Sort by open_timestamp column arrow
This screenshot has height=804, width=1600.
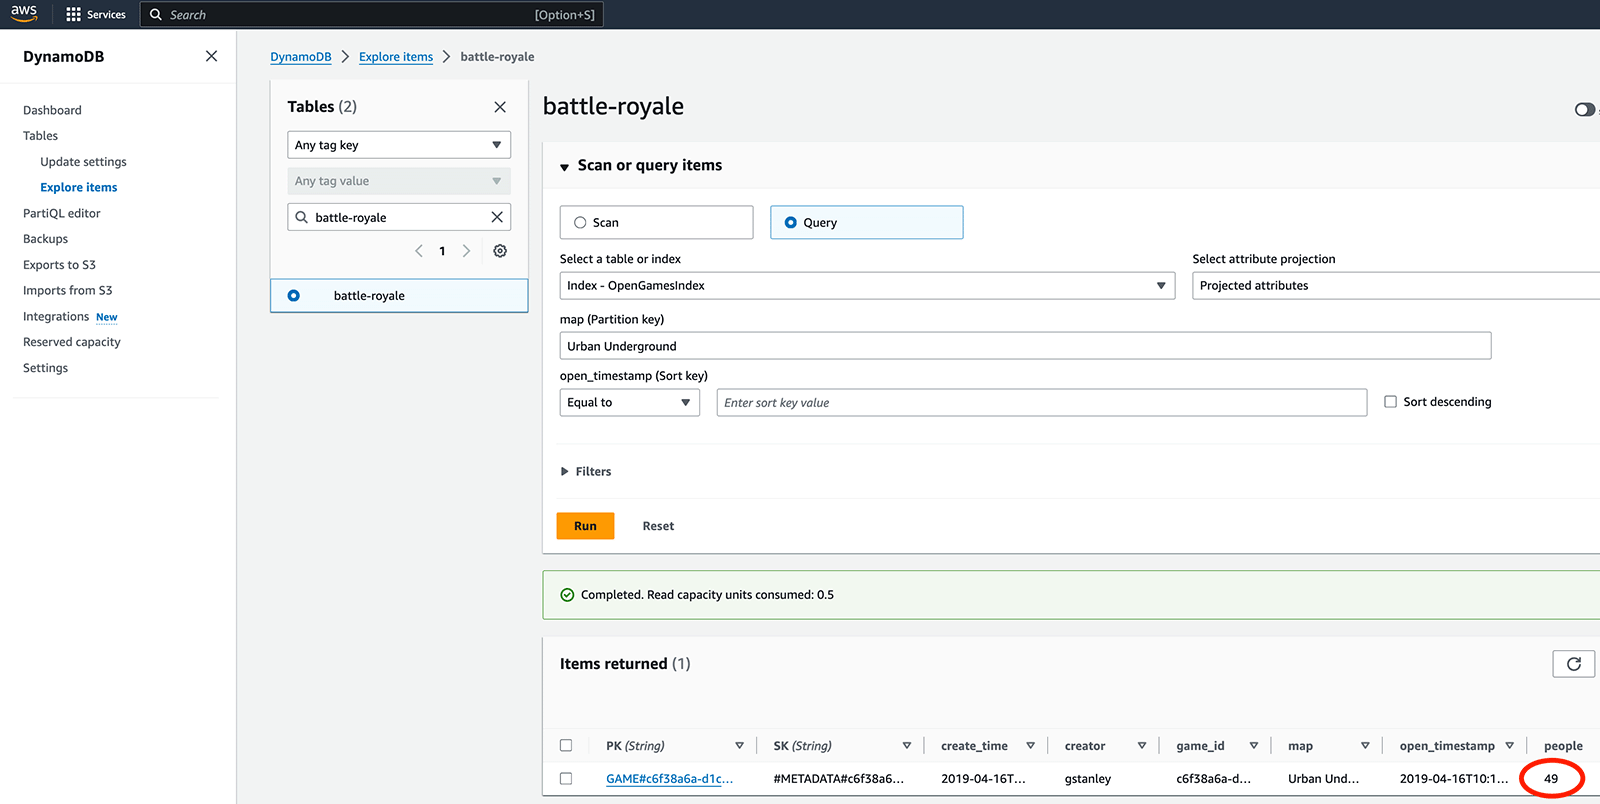click(x=1510, y=746)
